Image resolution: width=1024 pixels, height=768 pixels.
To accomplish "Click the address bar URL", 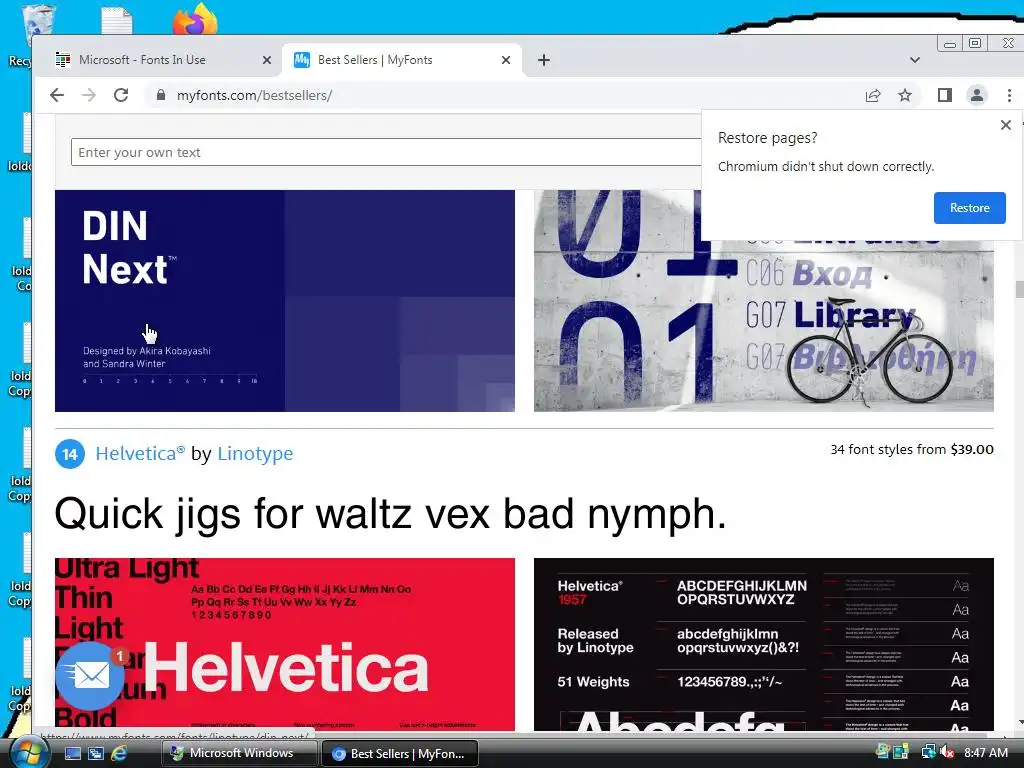I will (255, 95).
